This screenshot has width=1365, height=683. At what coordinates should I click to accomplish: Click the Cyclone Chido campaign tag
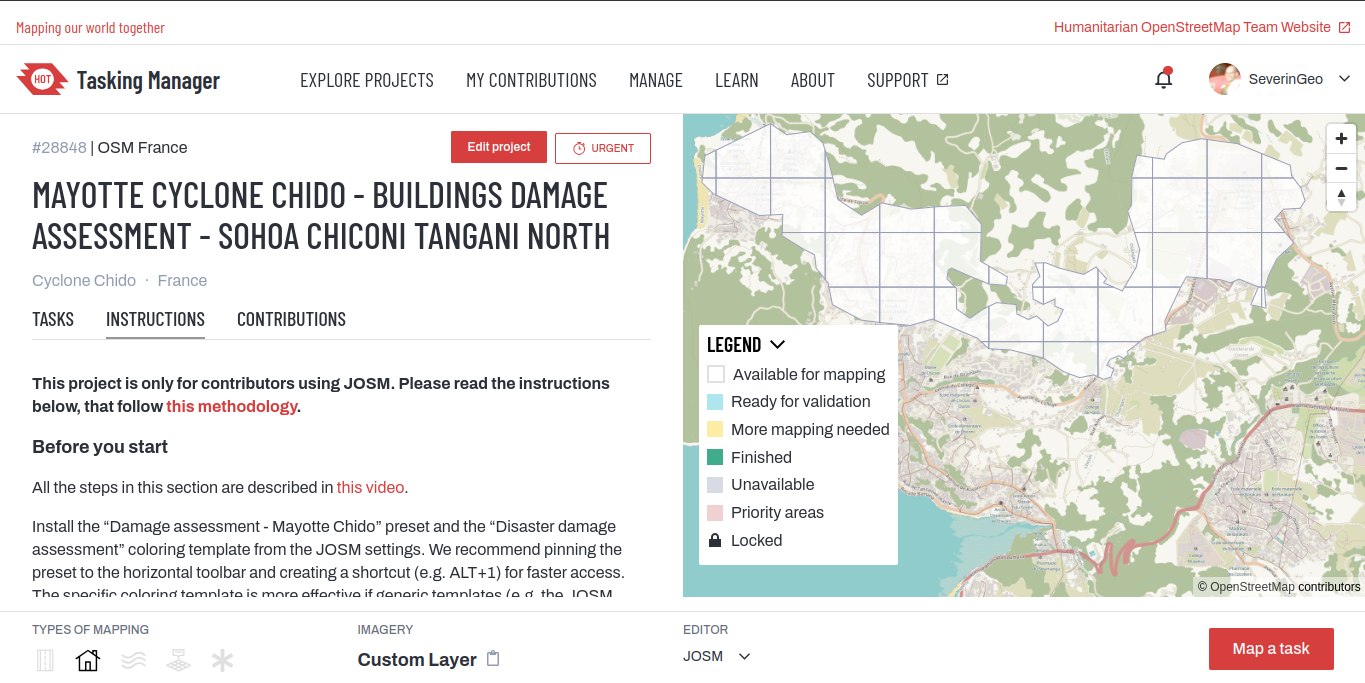84,281
